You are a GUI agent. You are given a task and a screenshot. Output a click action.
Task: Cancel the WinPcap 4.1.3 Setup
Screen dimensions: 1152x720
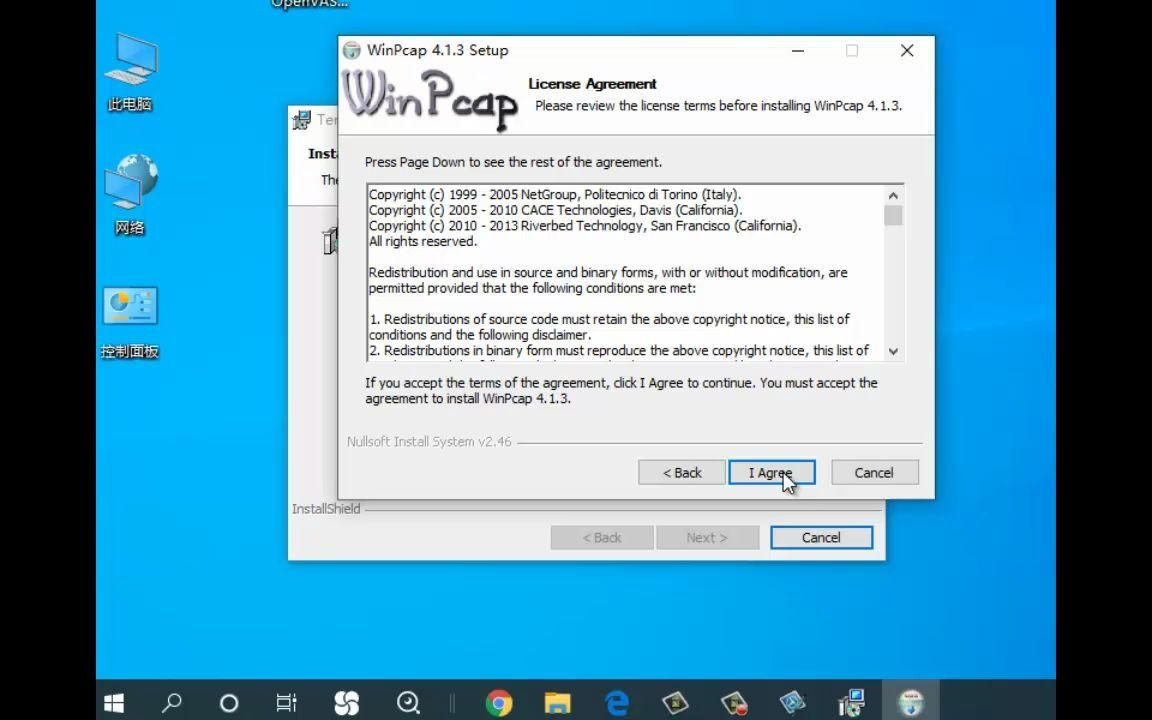(874, 472)
